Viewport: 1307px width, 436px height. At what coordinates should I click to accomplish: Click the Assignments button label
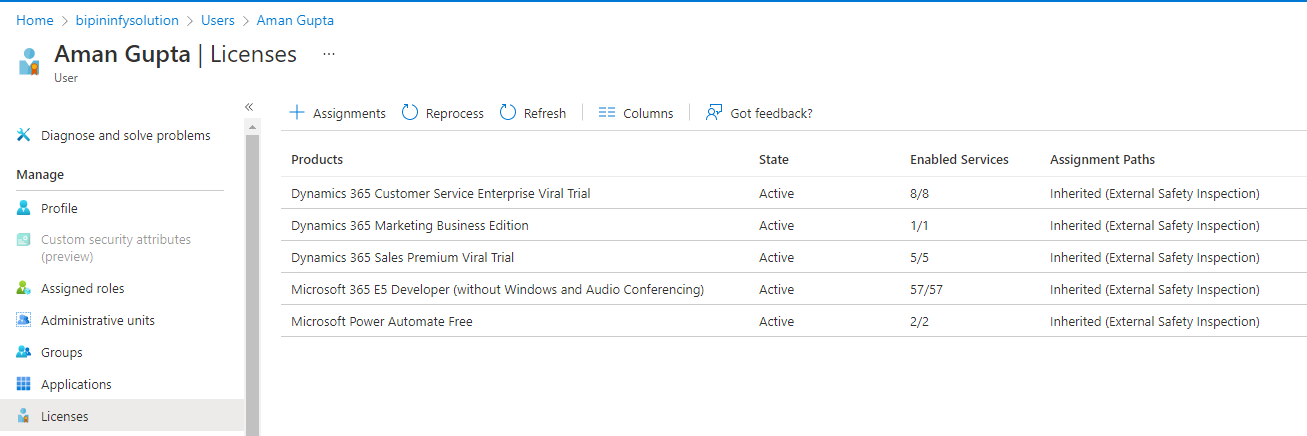coord(349,113)
